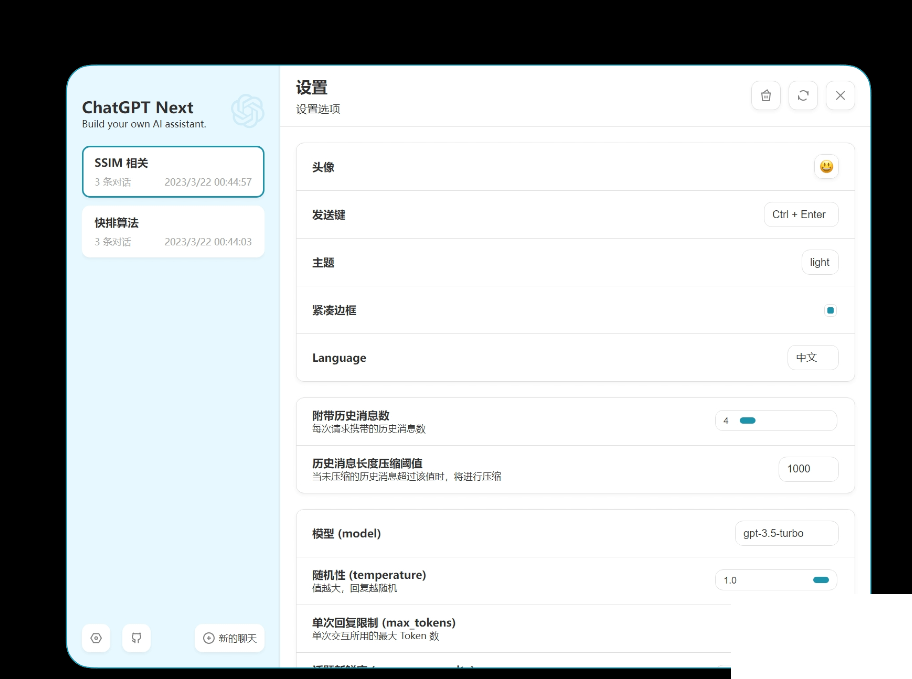This screenshot has width=912, height=679.
Task: Change the avatar emoji
Action: tap(826, 167)
